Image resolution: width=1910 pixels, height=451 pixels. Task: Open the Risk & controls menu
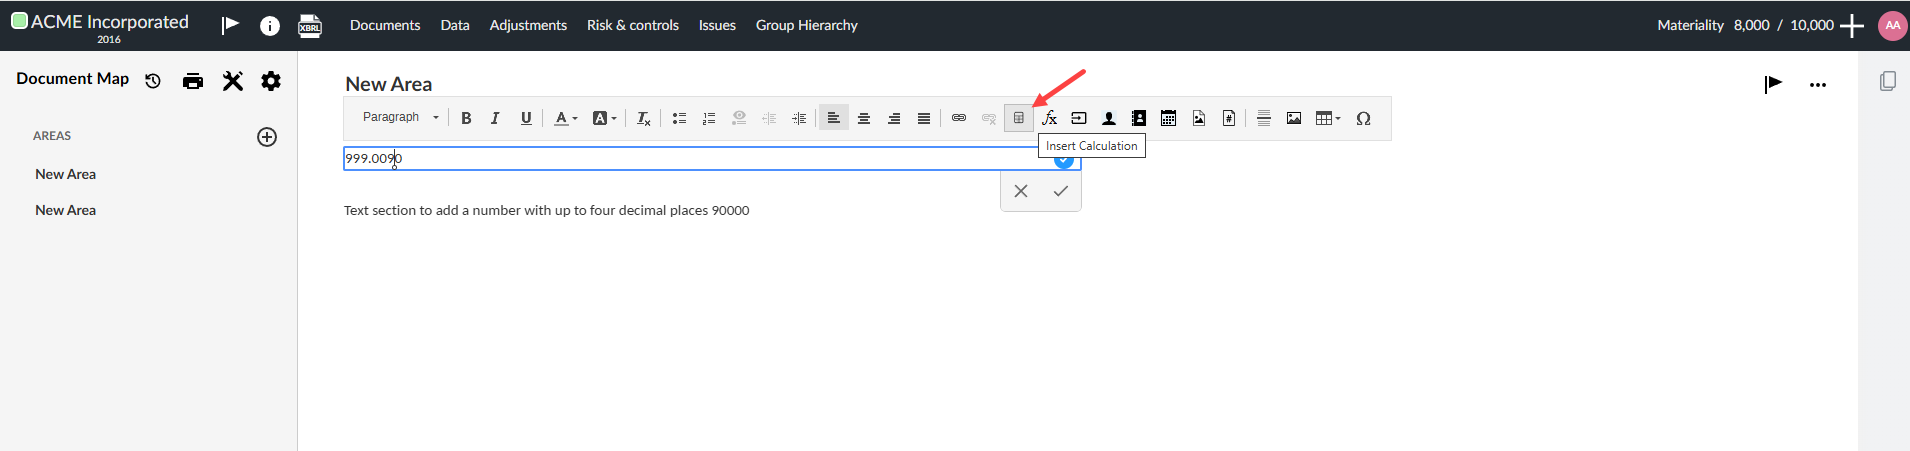(x=632, y=25)
